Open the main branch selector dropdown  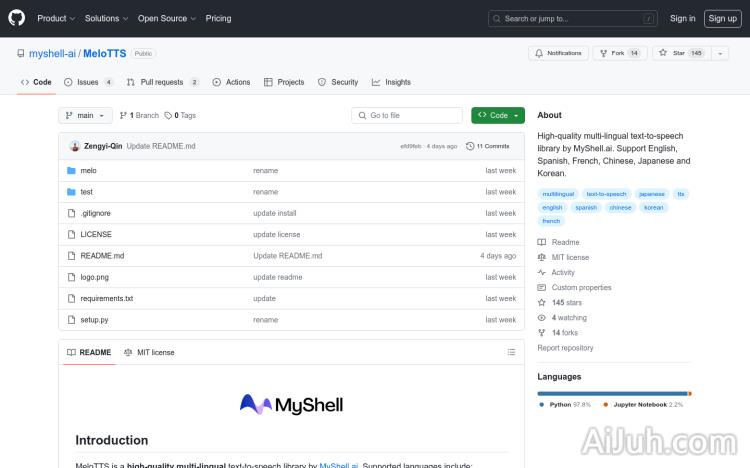coord(84,115)
